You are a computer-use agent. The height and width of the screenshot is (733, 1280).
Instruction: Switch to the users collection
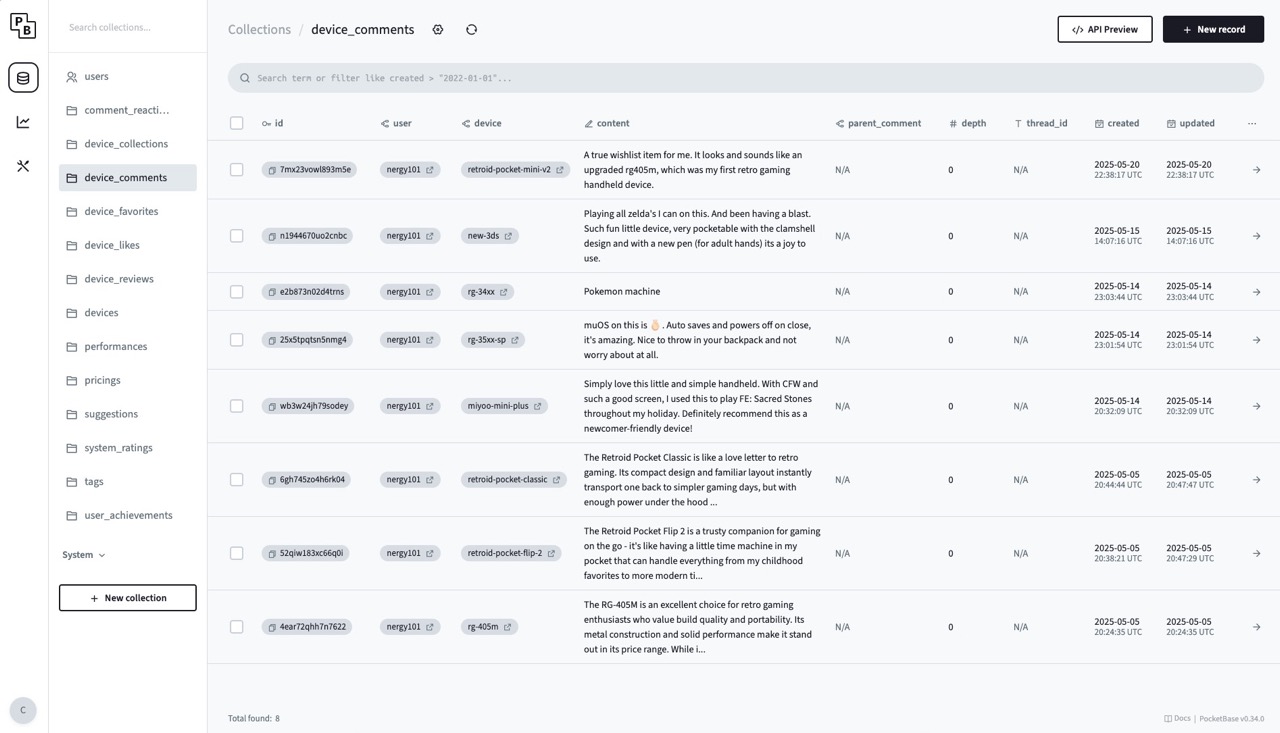coord(97,77)
